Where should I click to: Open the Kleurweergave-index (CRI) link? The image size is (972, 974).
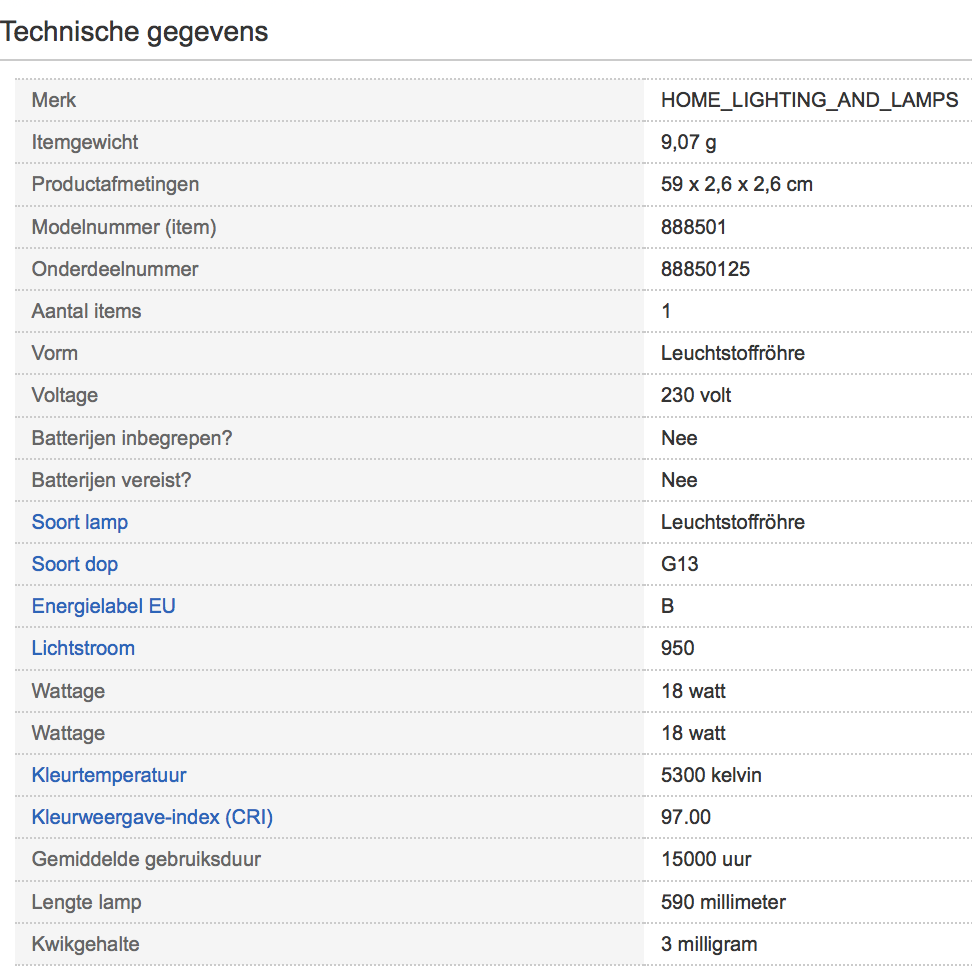click(x=152, y=817)
